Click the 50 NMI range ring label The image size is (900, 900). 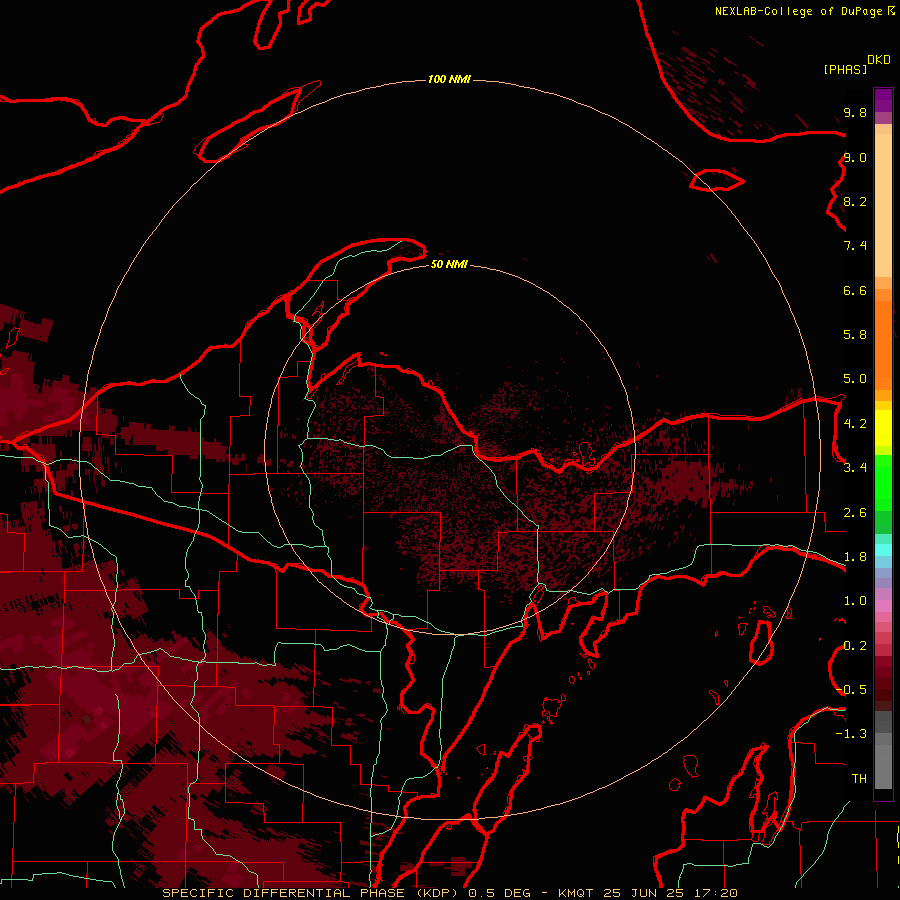click(449, 264)
